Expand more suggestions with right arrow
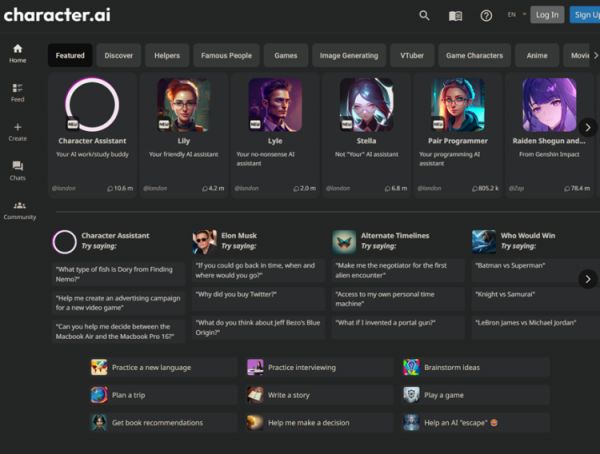The height and width of the screenshot is (454, 600). 587,279
